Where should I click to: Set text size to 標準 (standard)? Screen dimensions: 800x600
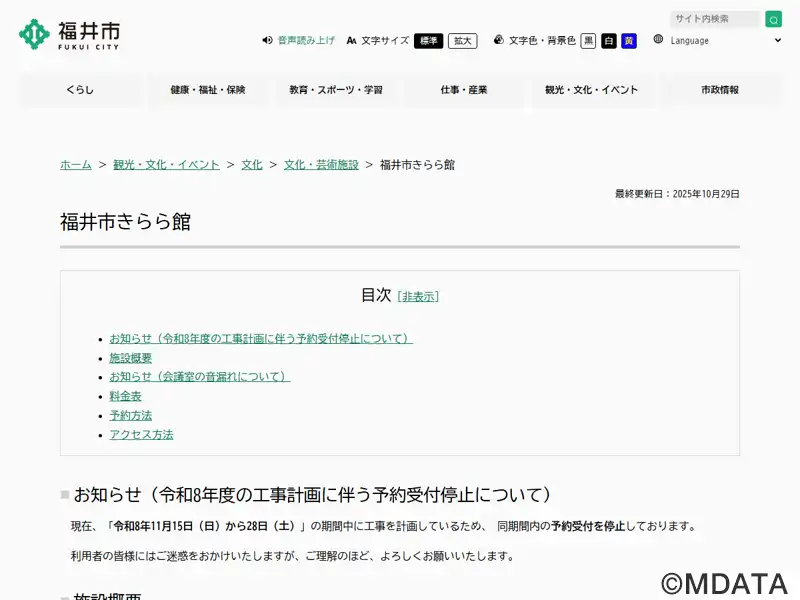coord(428,41)
